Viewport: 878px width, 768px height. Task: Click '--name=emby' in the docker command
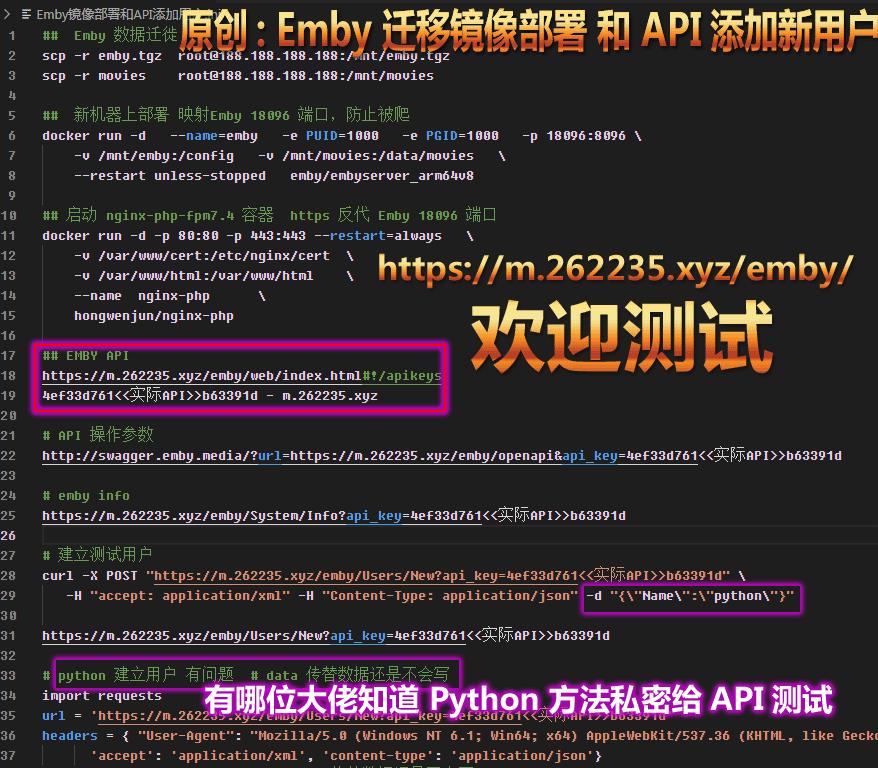click(214, 136)
